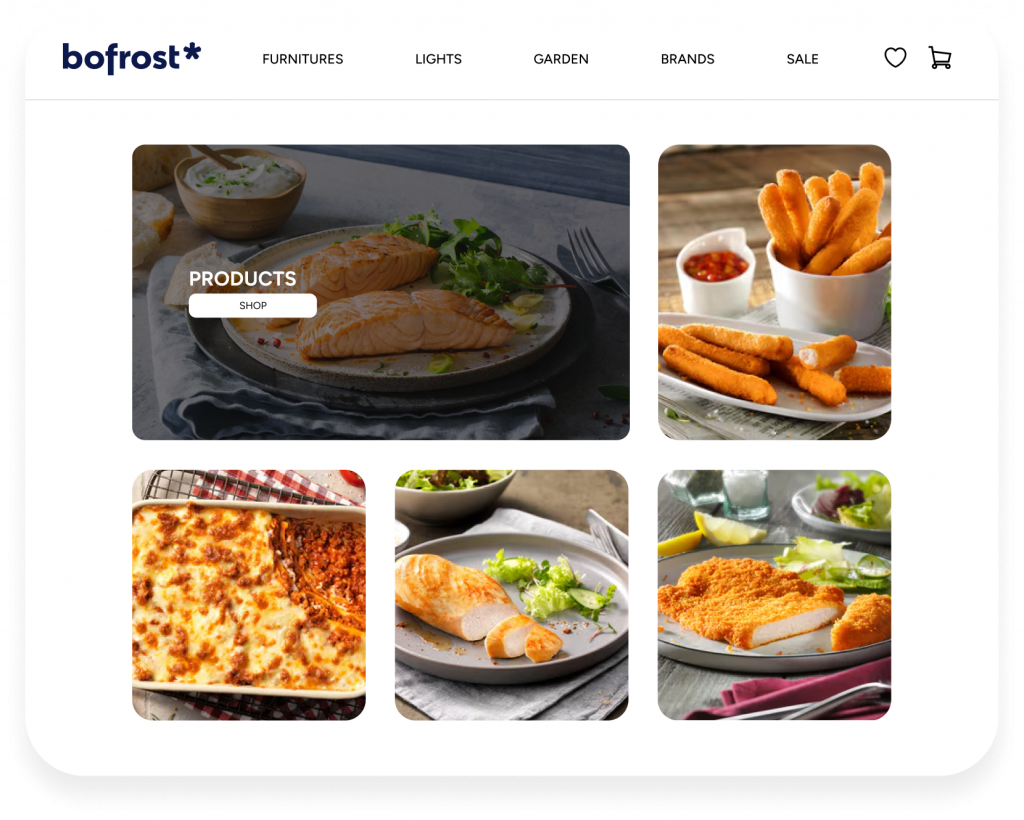This screenshot has width=1024, height=820.
Task: Open the wishlist heart icon
Action: 895,57
